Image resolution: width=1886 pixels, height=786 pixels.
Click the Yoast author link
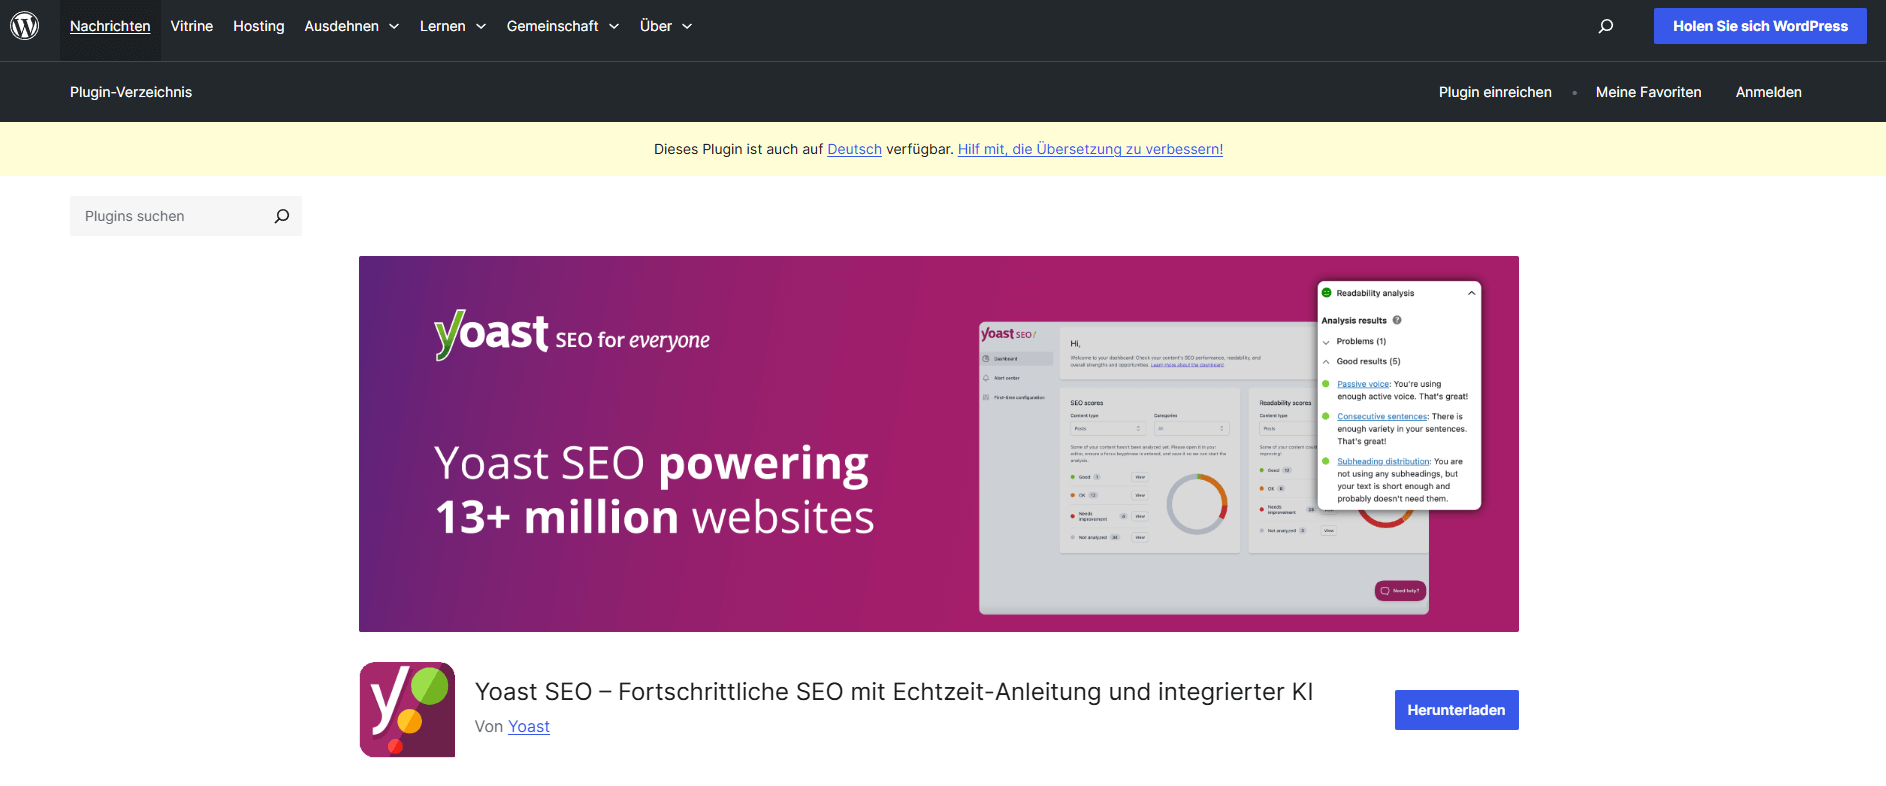(528, 727)
